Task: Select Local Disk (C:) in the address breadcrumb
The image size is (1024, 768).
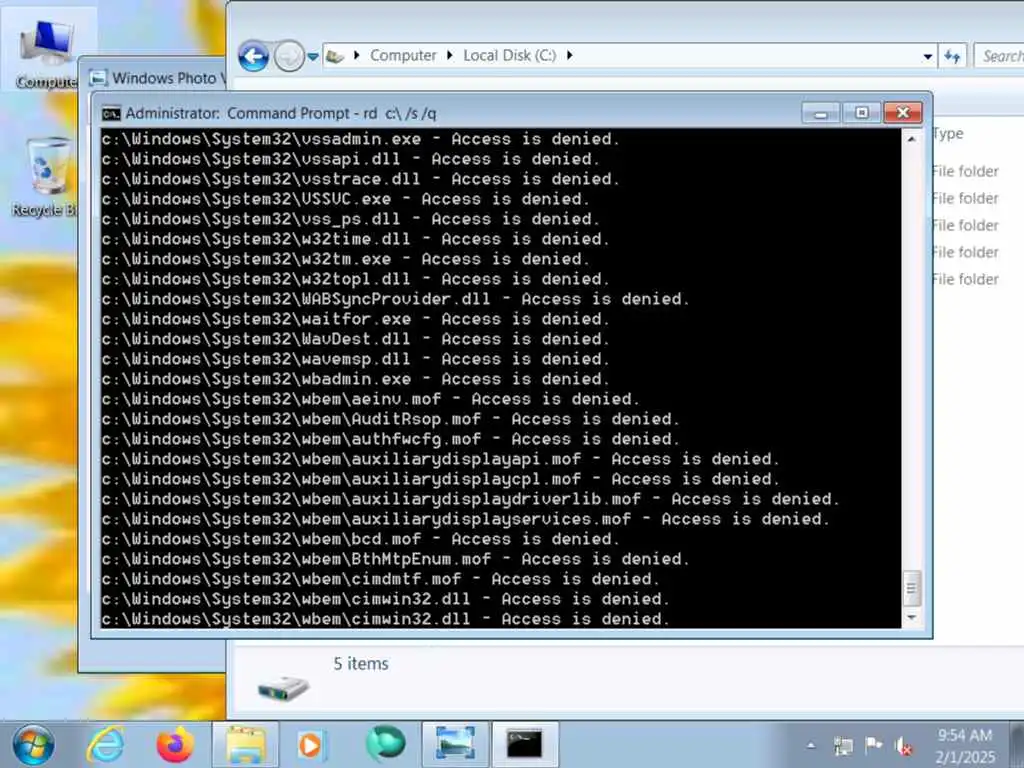Action: point(509,56)
